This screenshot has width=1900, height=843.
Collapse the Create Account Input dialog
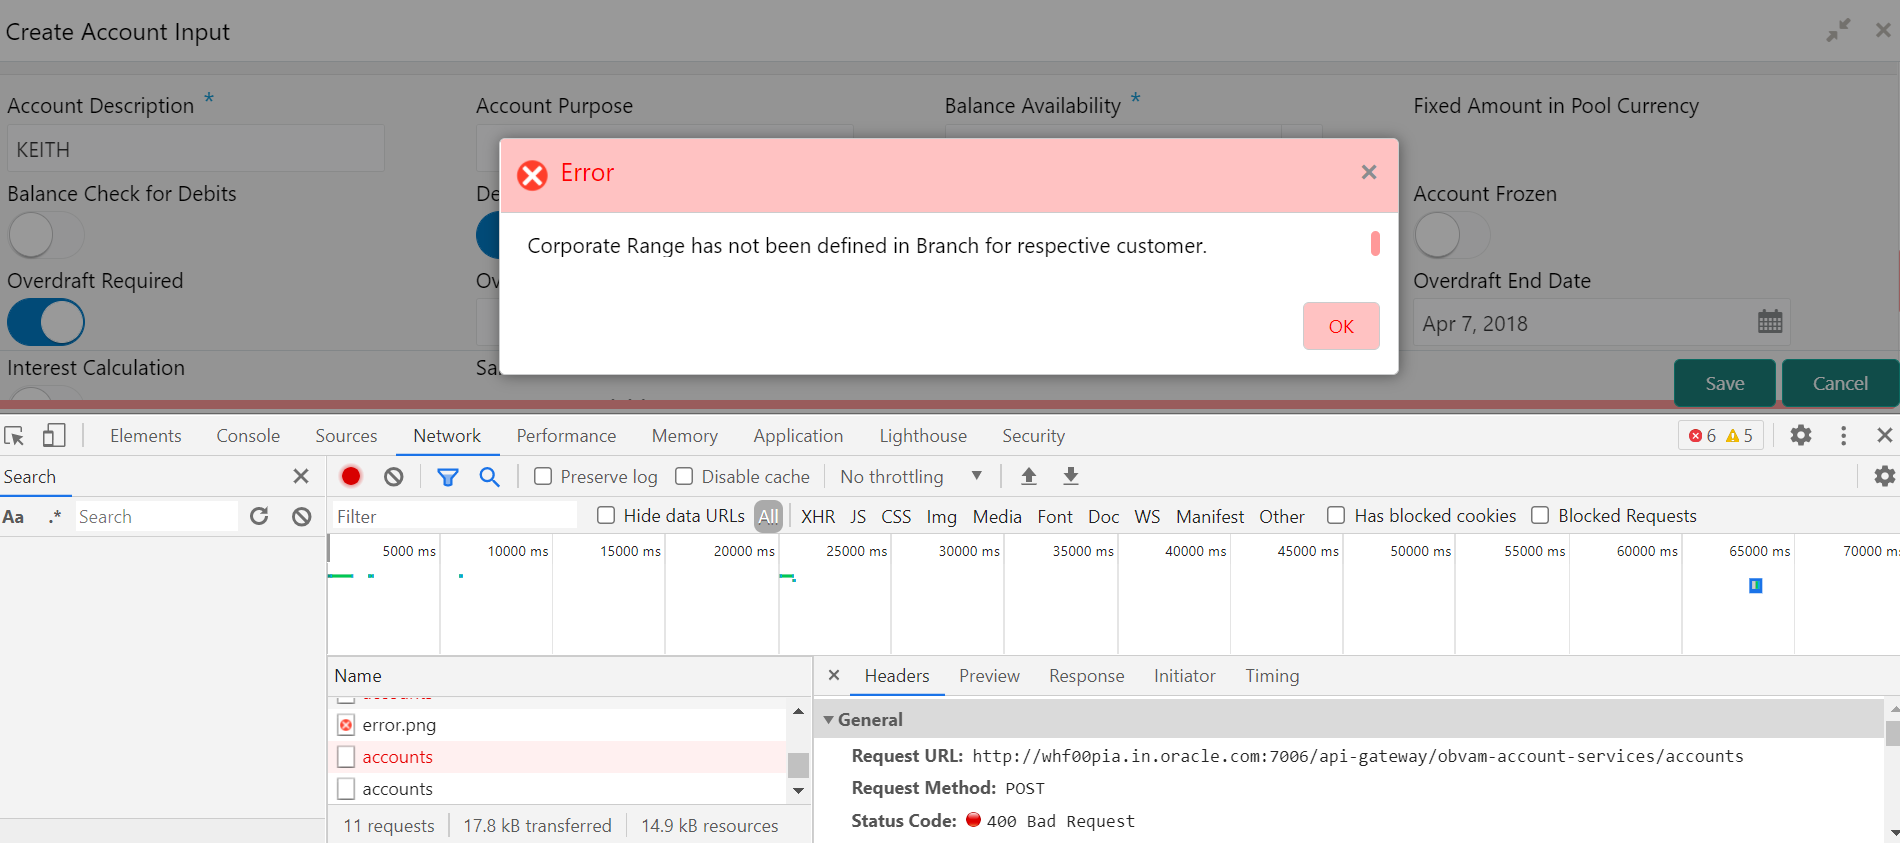pyautogui.click(x=1838, y=30)
